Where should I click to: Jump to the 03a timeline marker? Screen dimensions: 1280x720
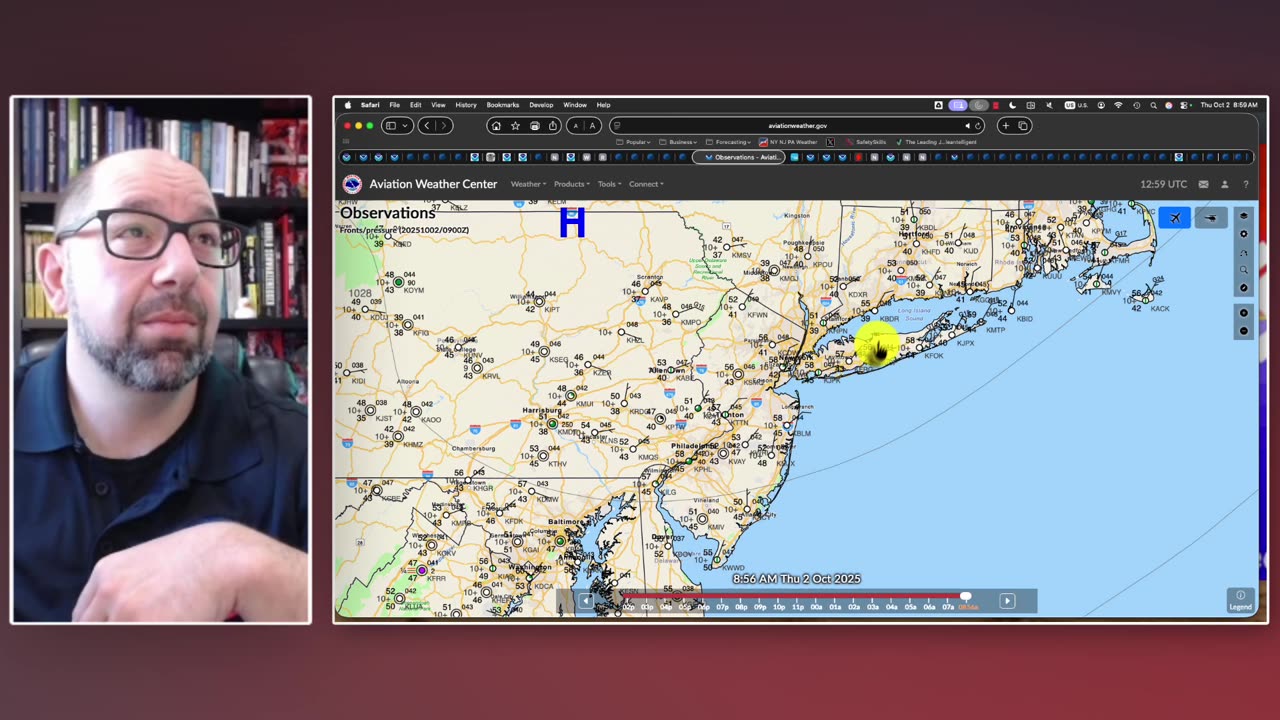(x=873, y=607)
